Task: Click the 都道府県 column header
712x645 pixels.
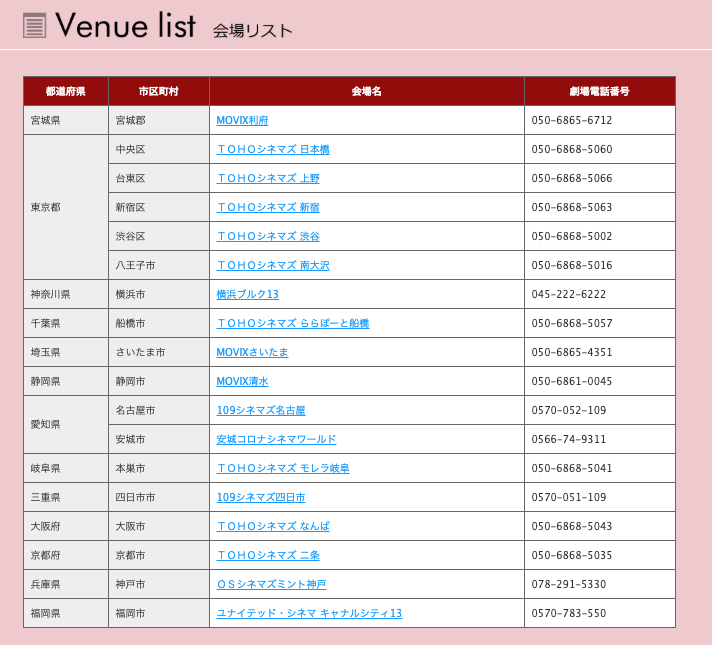Action: coord(66,91)
